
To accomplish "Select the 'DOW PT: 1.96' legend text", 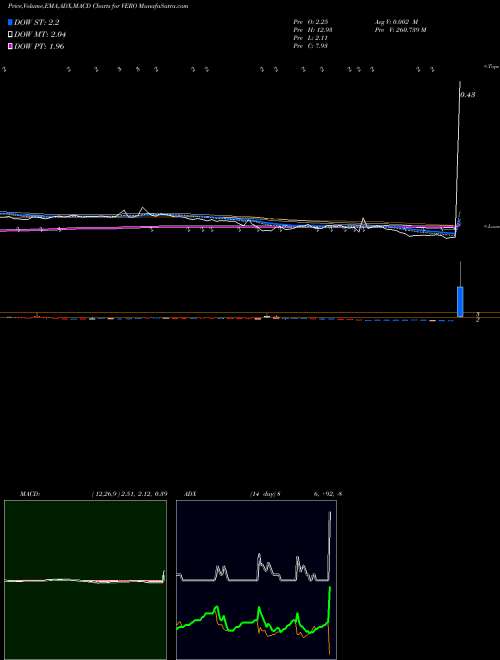I will [x=39, y=46].
